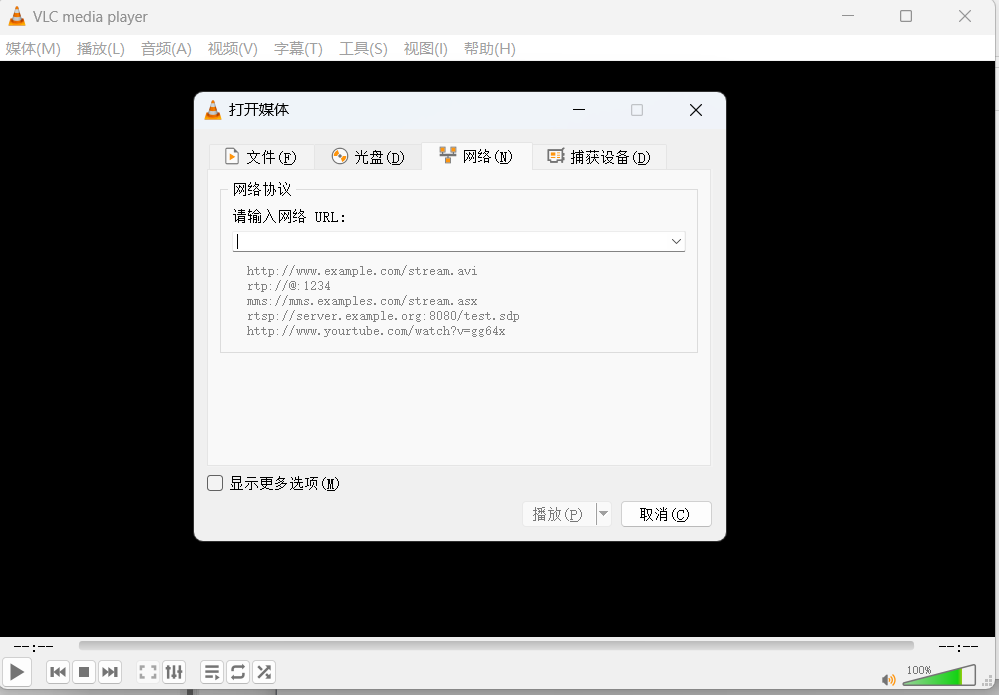
Task: Toggle fullscreen video mode icon
Action: tap(148, 671)
